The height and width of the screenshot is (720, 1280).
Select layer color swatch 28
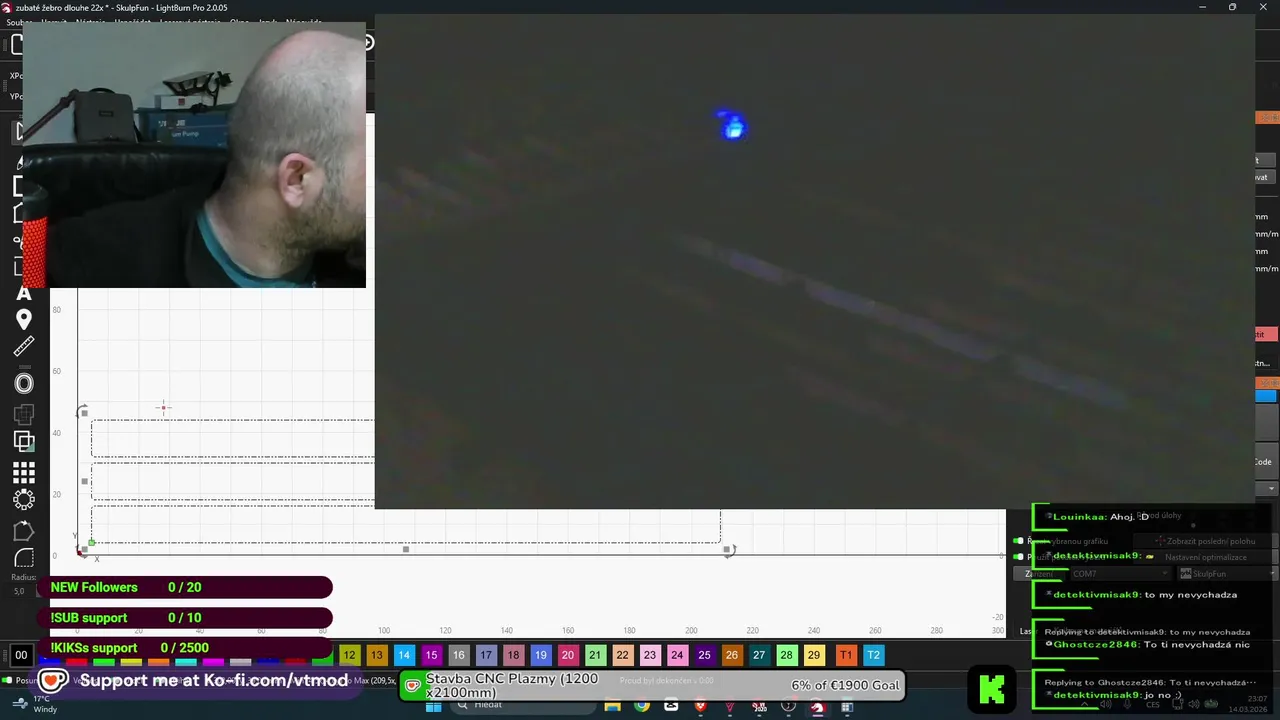click(786, 655)
